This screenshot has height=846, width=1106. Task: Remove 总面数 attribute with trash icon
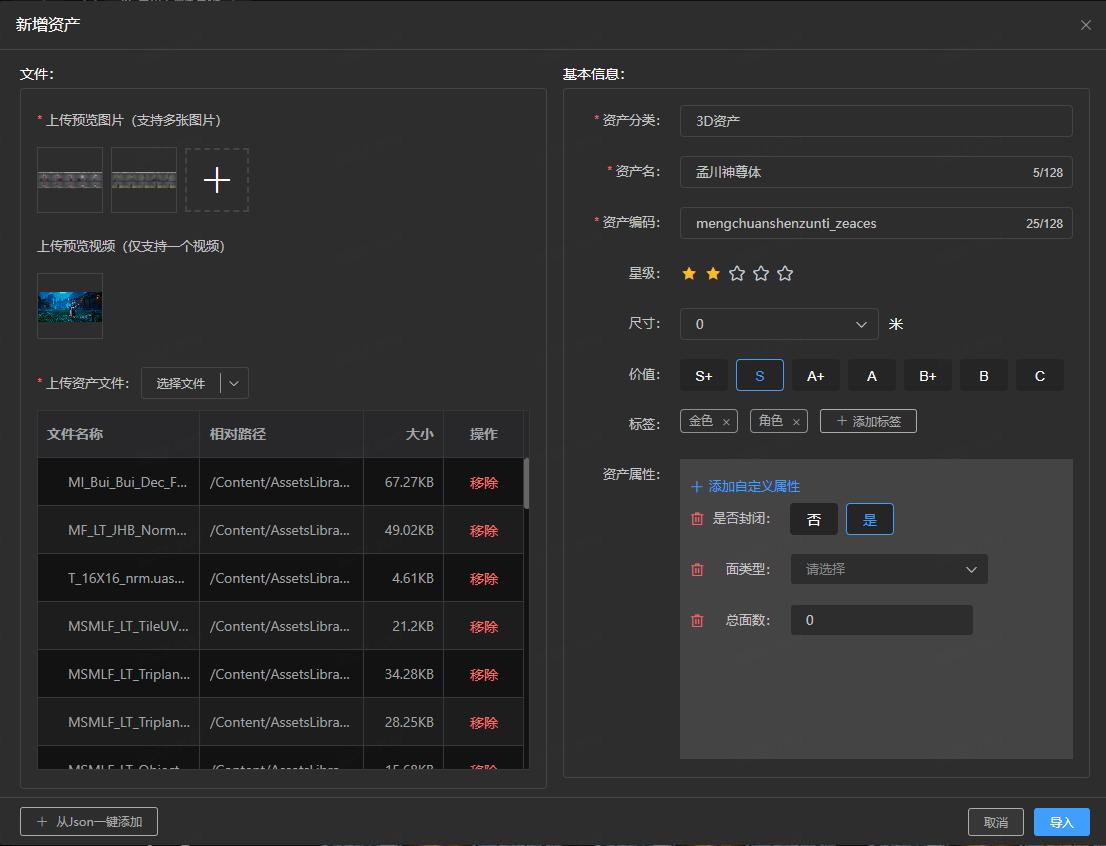[697, 621]
